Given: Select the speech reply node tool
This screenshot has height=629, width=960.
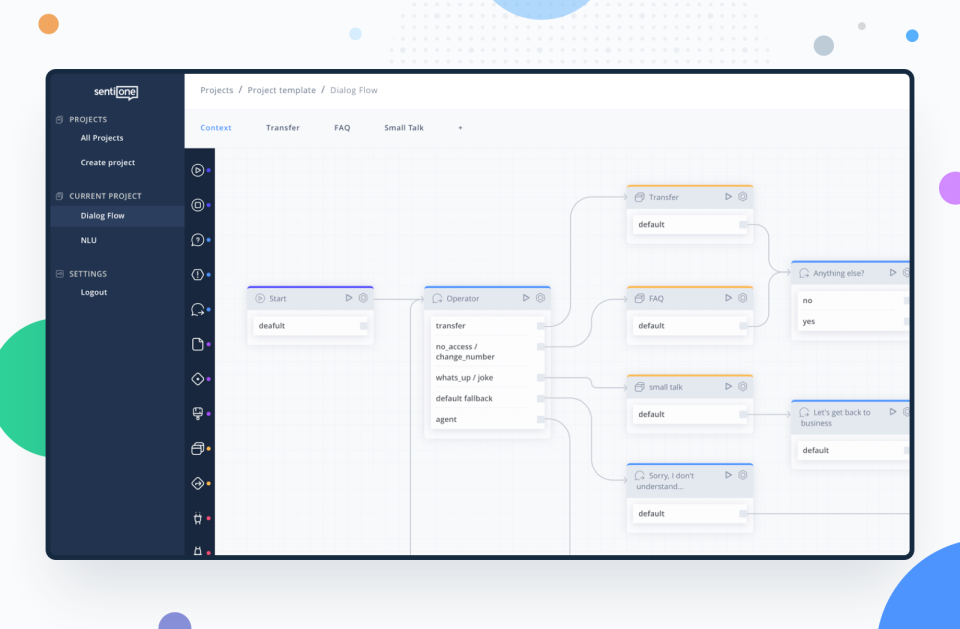Looking at the screenshot, I should [198, 309].
